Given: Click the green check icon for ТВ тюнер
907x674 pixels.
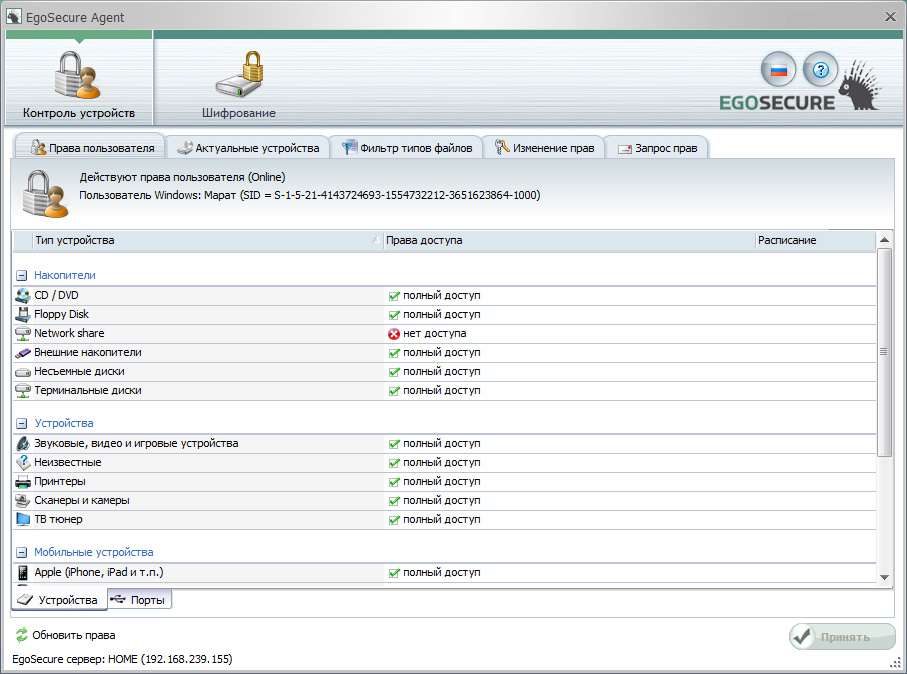Looking at the screenshot, I should 394,520.
